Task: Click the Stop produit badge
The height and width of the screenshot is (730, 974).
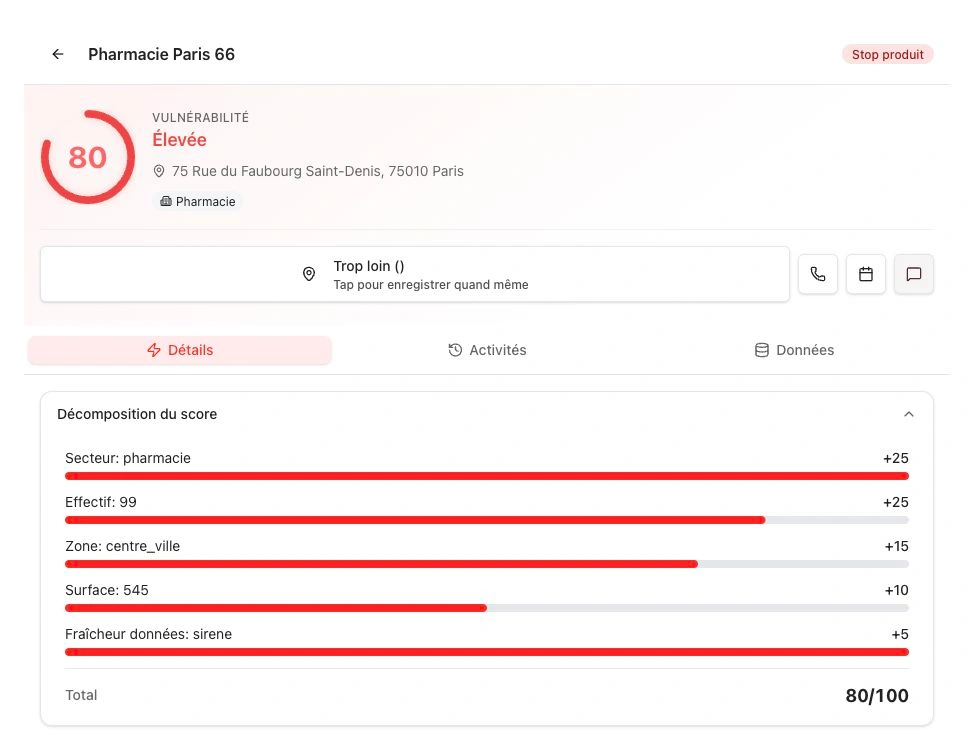Action: 888,55
